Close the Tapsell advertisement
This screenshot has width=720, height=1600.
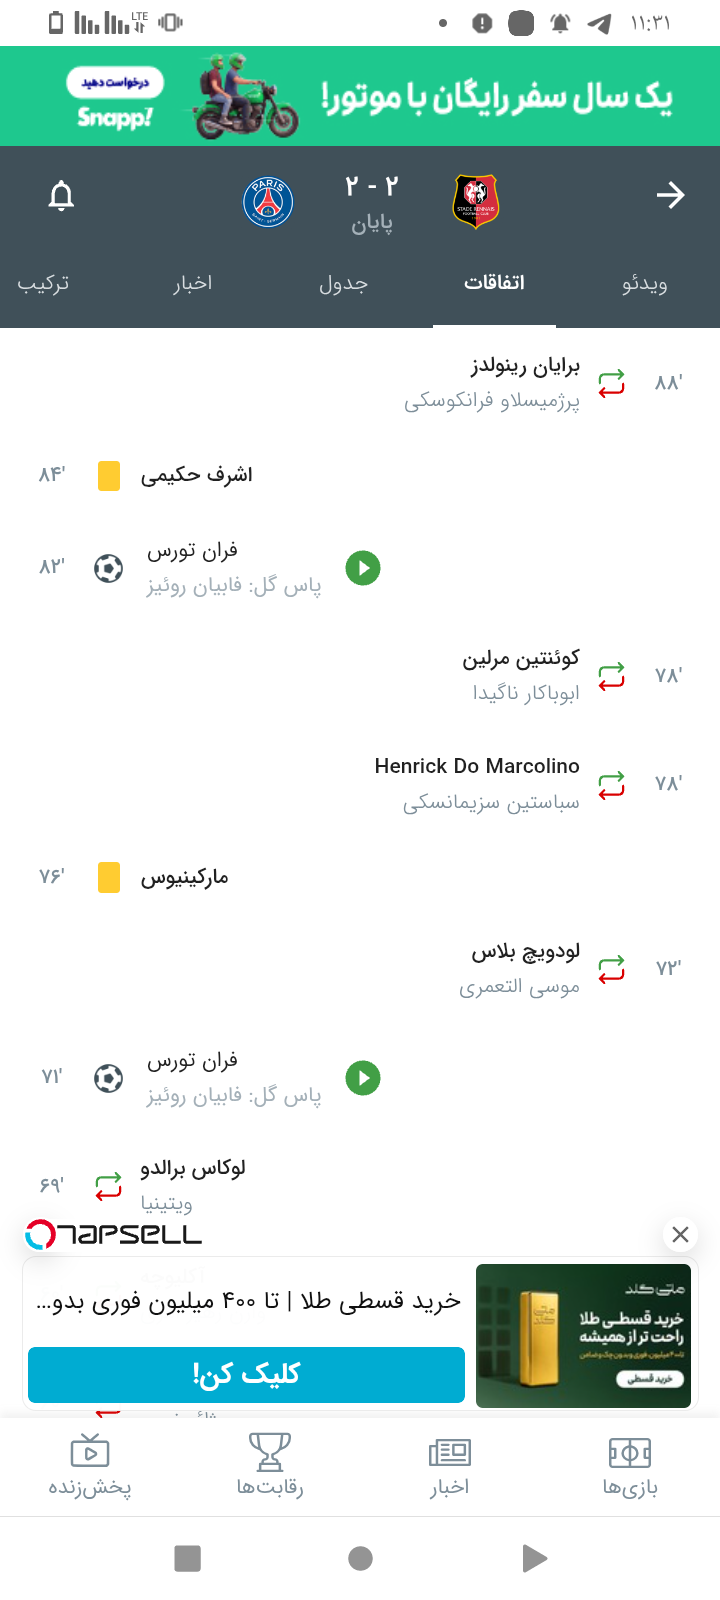[680, 1234]
